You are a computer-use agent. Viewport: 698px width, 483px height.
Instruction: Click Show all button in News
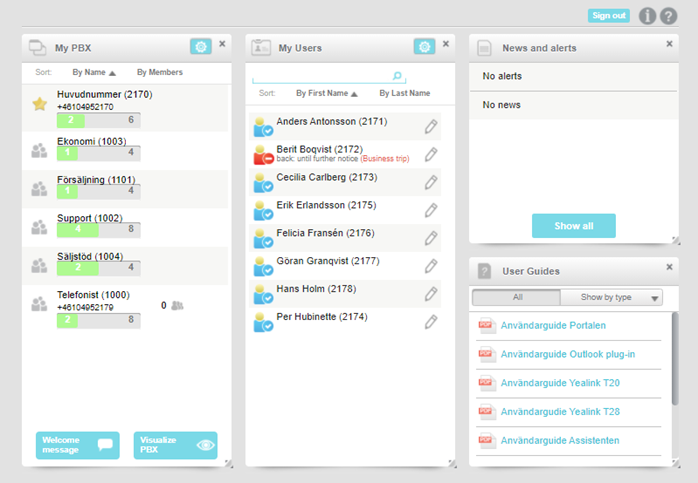(x=573, y=226)
